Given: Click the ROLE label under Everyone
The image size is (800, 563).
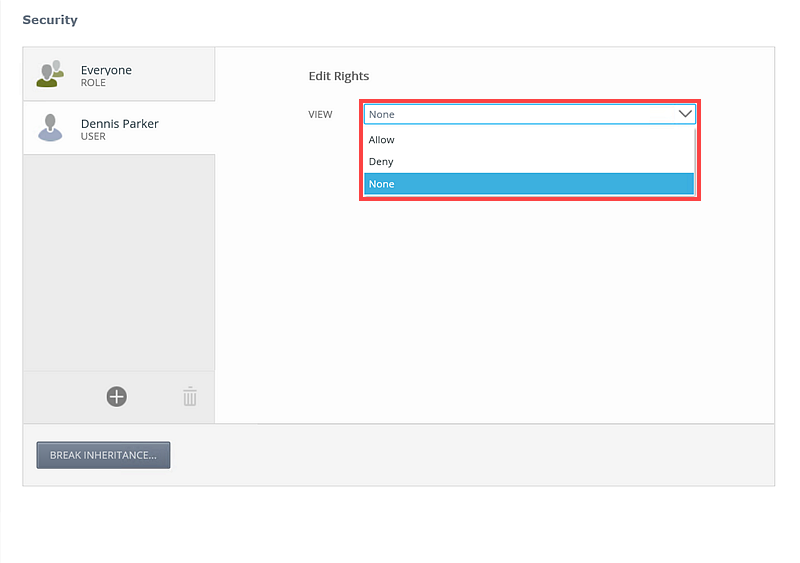Looking at the screenshot, I should (93, 83).
